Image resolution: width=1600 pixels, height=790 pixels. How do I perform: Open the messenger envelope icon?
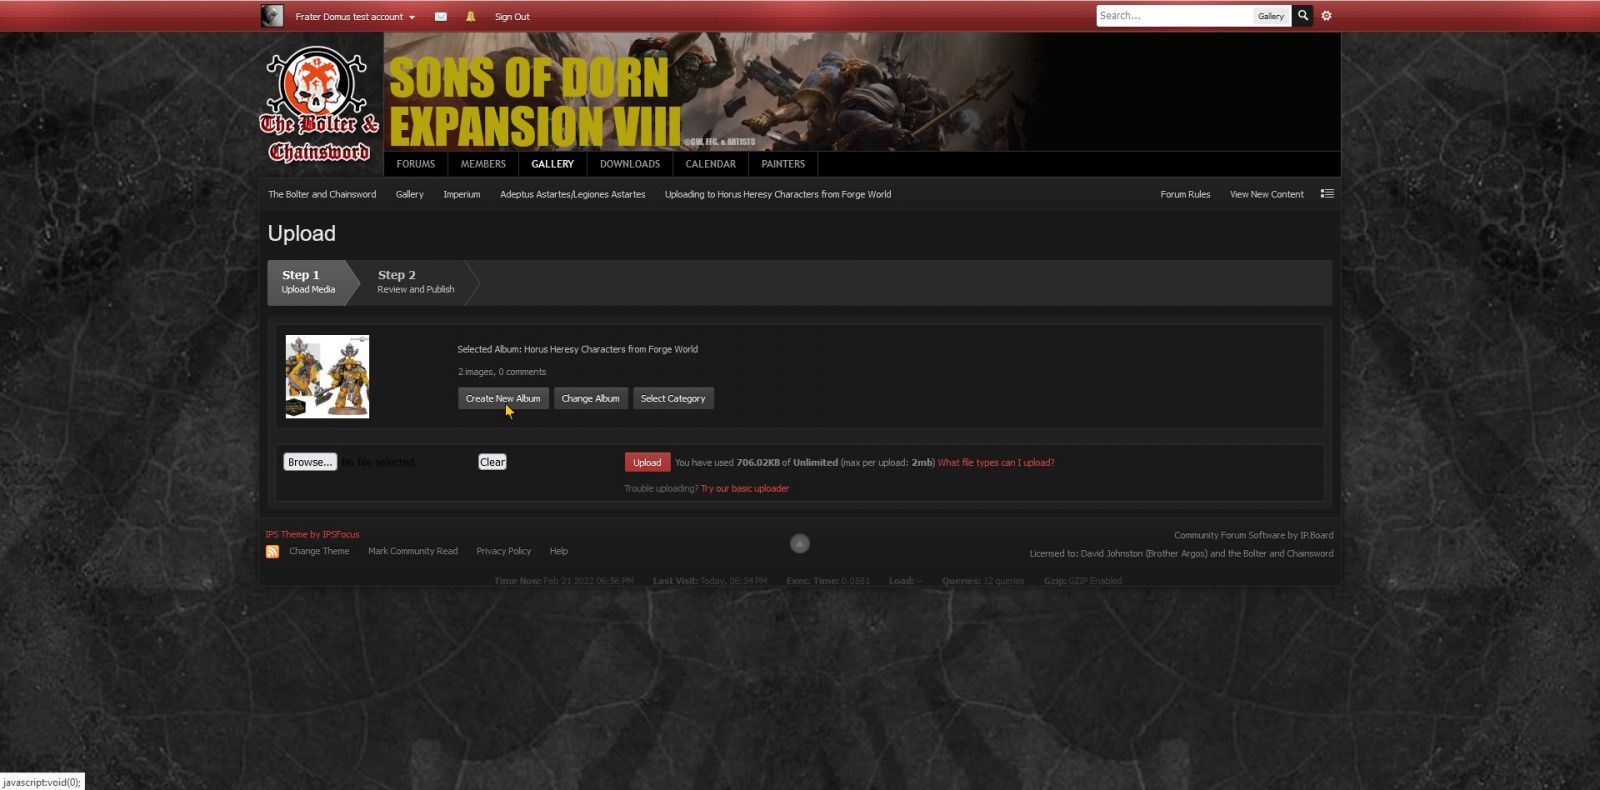click(440, 17)
